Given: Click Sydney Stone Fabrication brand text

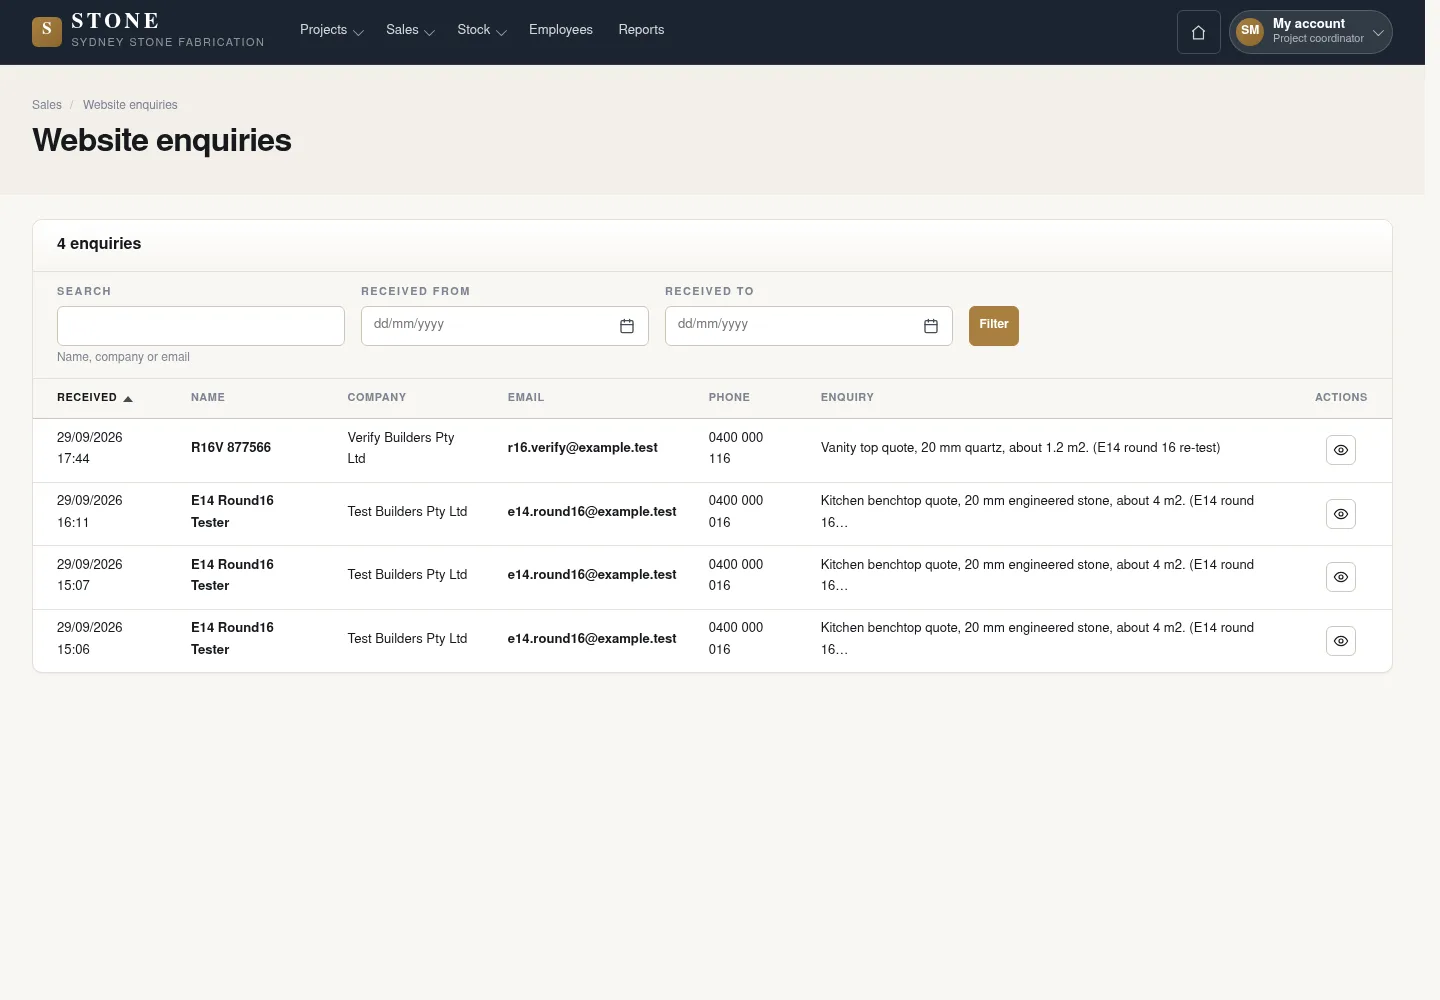Looking at the screenshot, I should 168,43.
